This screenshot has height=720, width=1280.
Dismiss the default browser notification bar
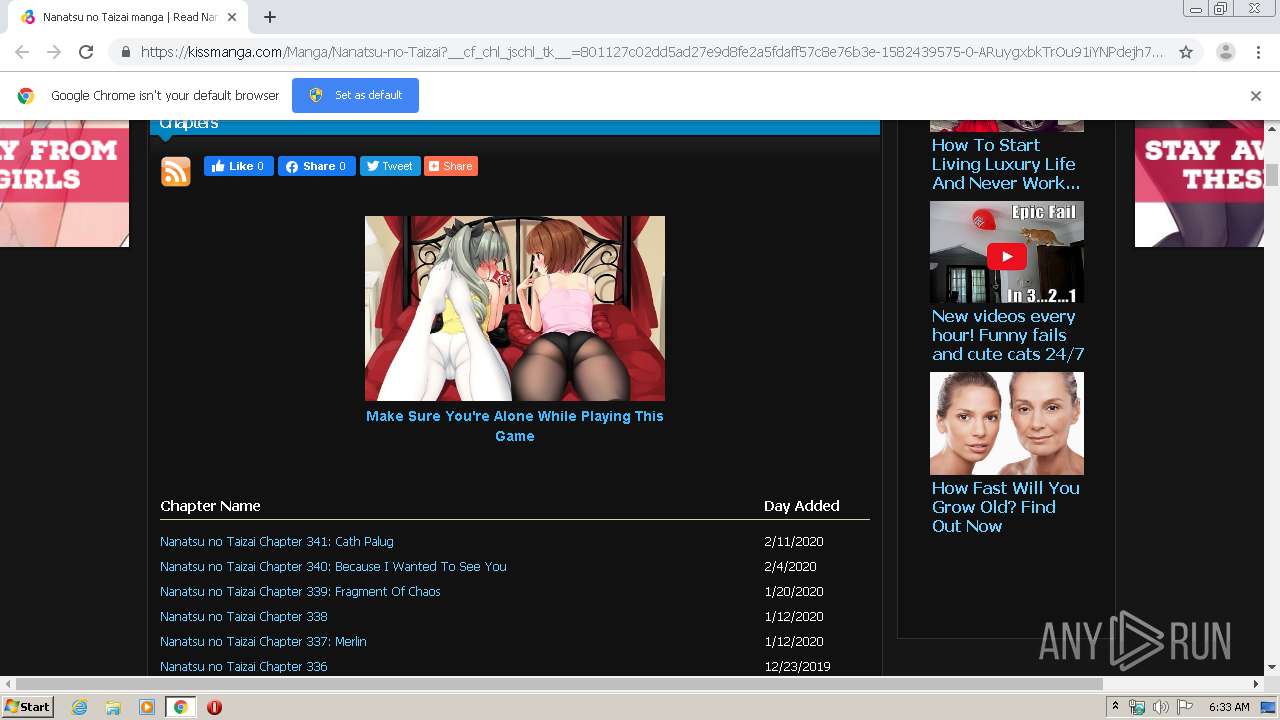click(x=1256, y=96)
